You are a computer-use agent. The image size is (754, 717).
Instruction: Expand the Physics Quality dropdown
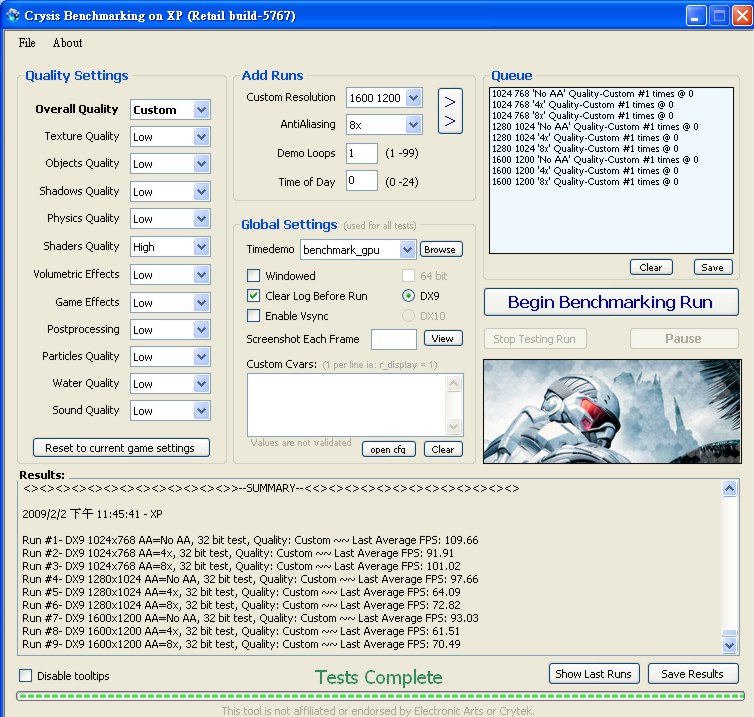[x=201, y=219]
